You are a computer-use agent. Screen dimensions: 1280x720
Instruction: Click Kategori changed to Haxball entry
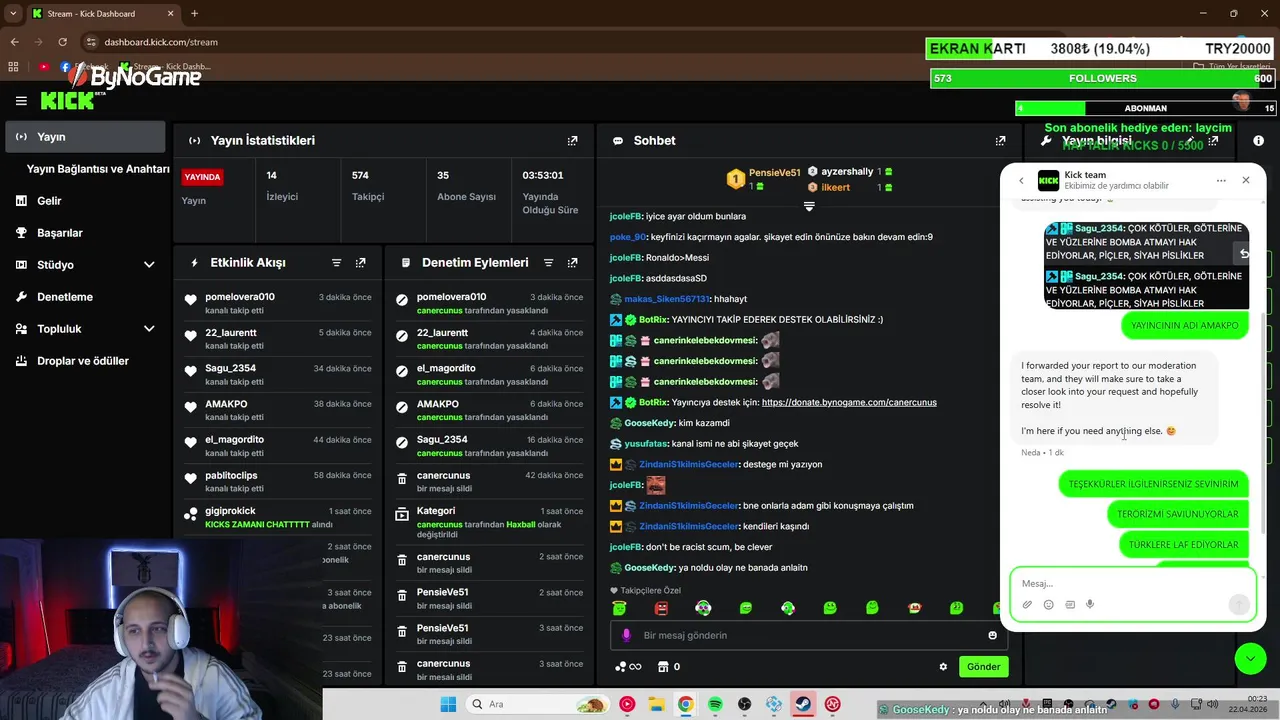(x=490, y=523)
